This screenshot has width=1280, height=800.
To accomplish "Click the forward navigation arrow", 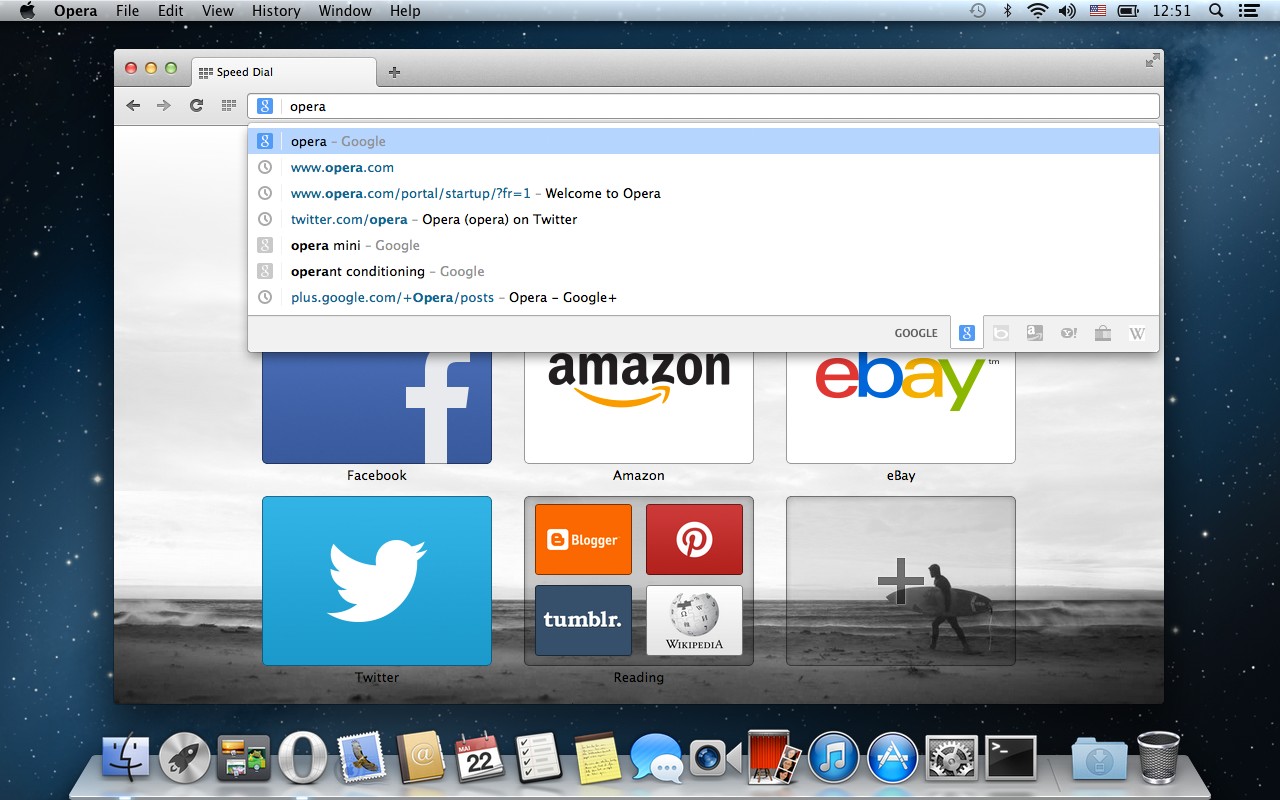I will point(164,105).
